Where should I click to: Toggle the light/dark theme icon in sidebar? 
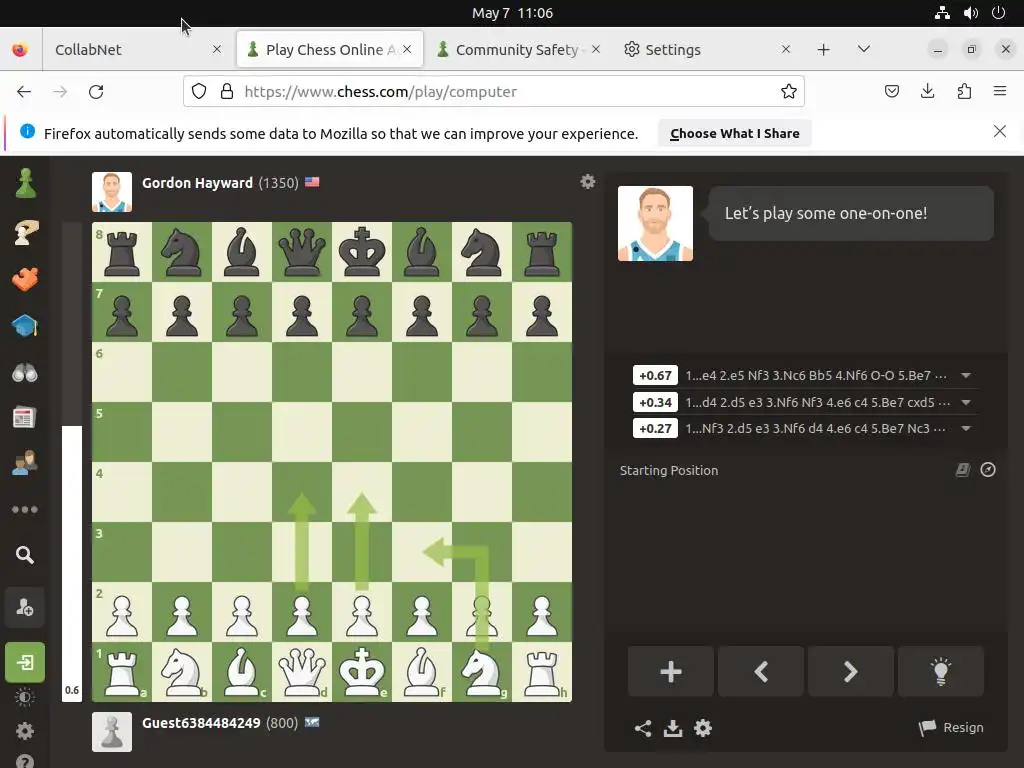click(x=25, y=697)
